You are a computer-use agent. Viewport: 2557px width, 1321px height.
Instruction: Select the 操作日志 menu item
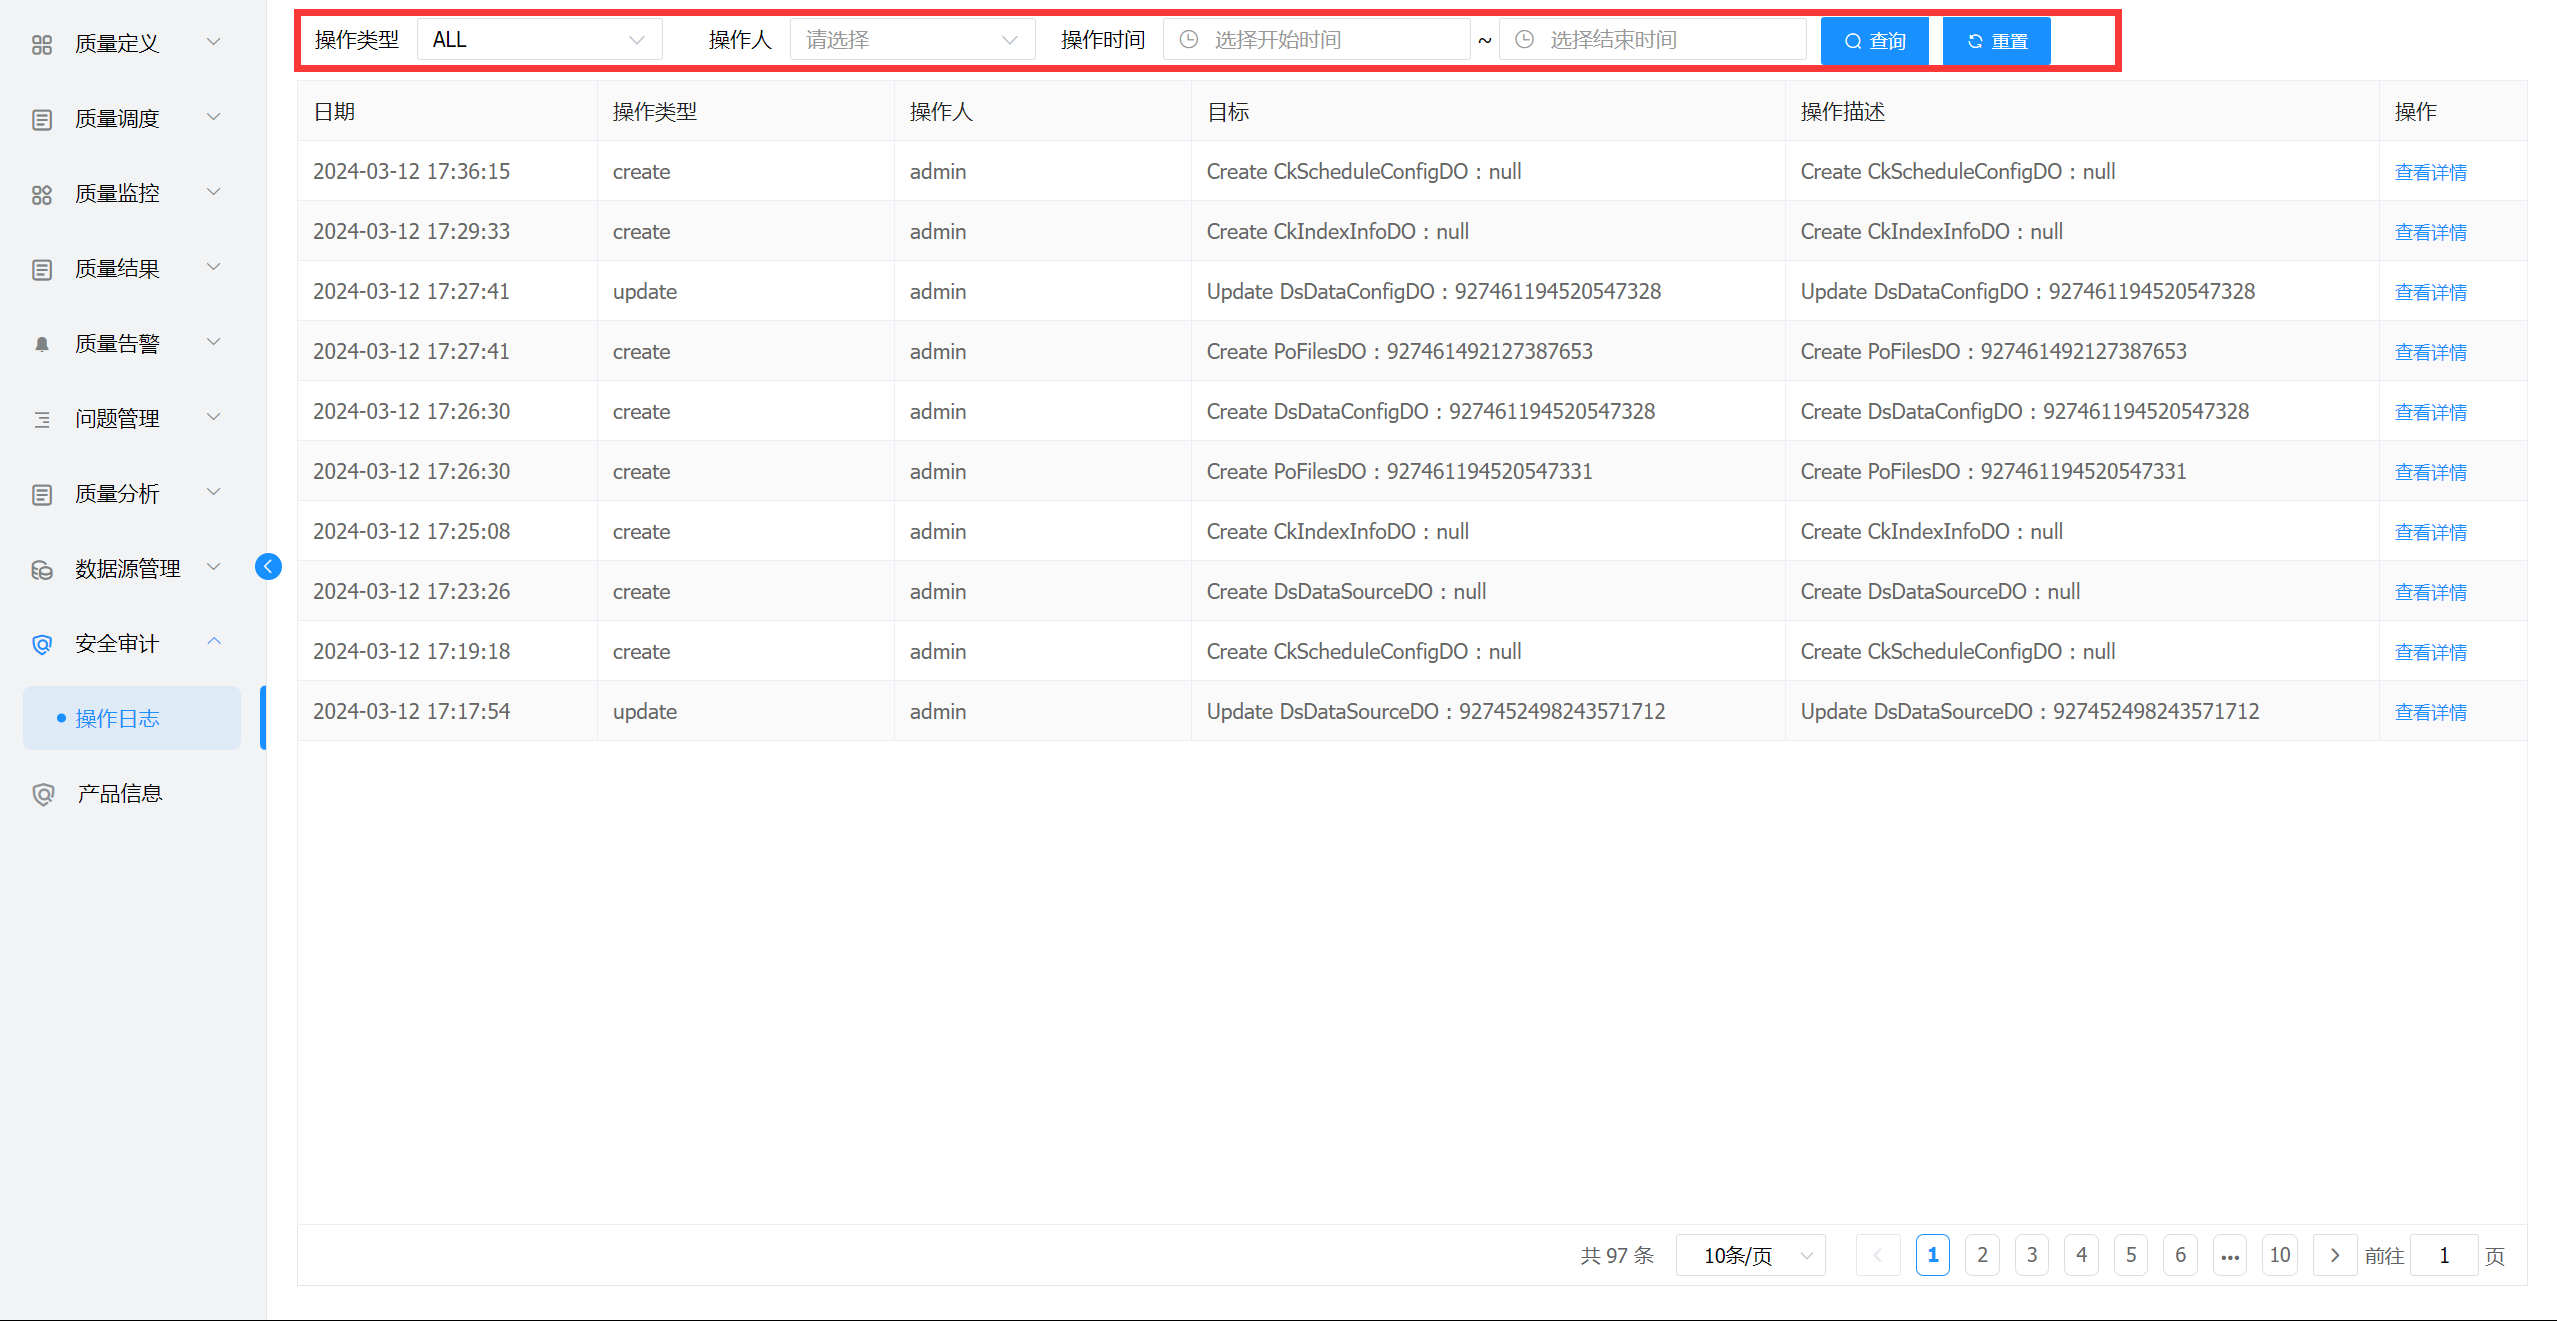pyautogui.click(x=118, y=718)
